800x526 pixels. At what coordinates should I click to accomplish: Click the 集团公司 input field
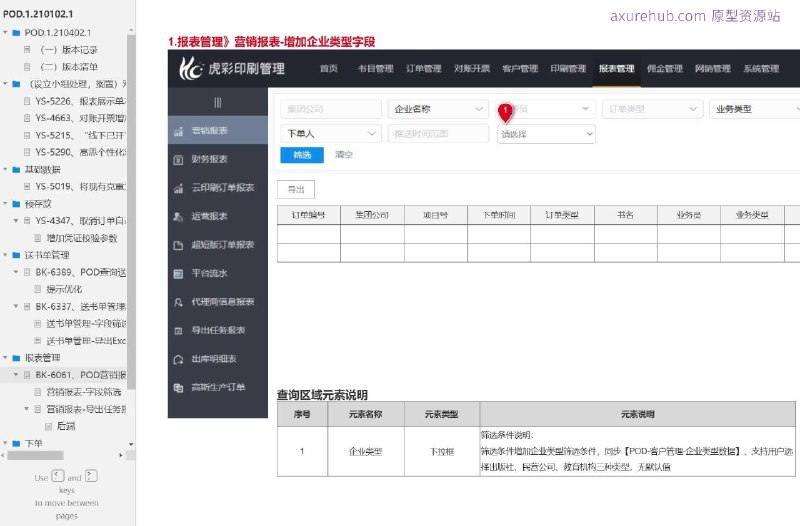tap(331, 109)
